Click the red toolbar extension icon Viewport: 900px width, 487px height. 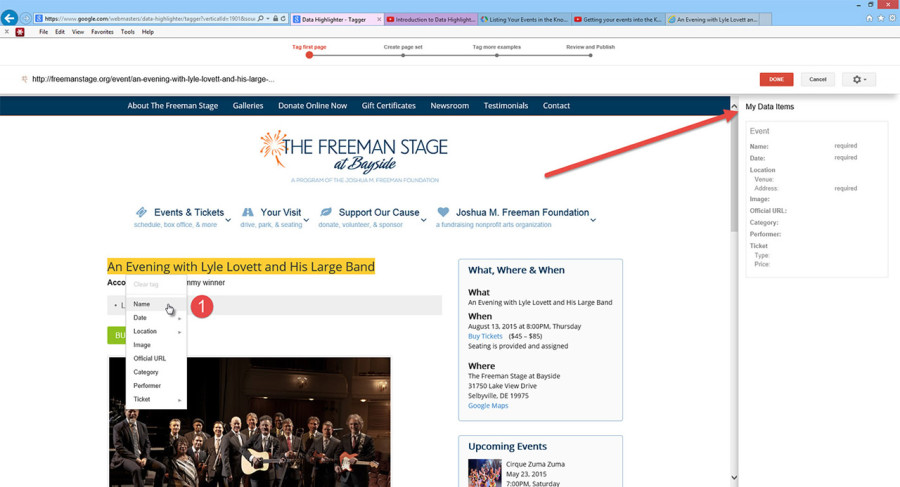point(20,32)
